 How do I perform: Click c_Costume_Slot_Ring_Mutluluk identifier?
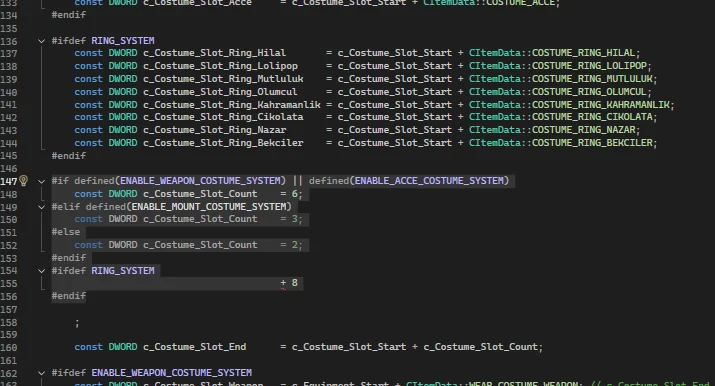point(223,79)
